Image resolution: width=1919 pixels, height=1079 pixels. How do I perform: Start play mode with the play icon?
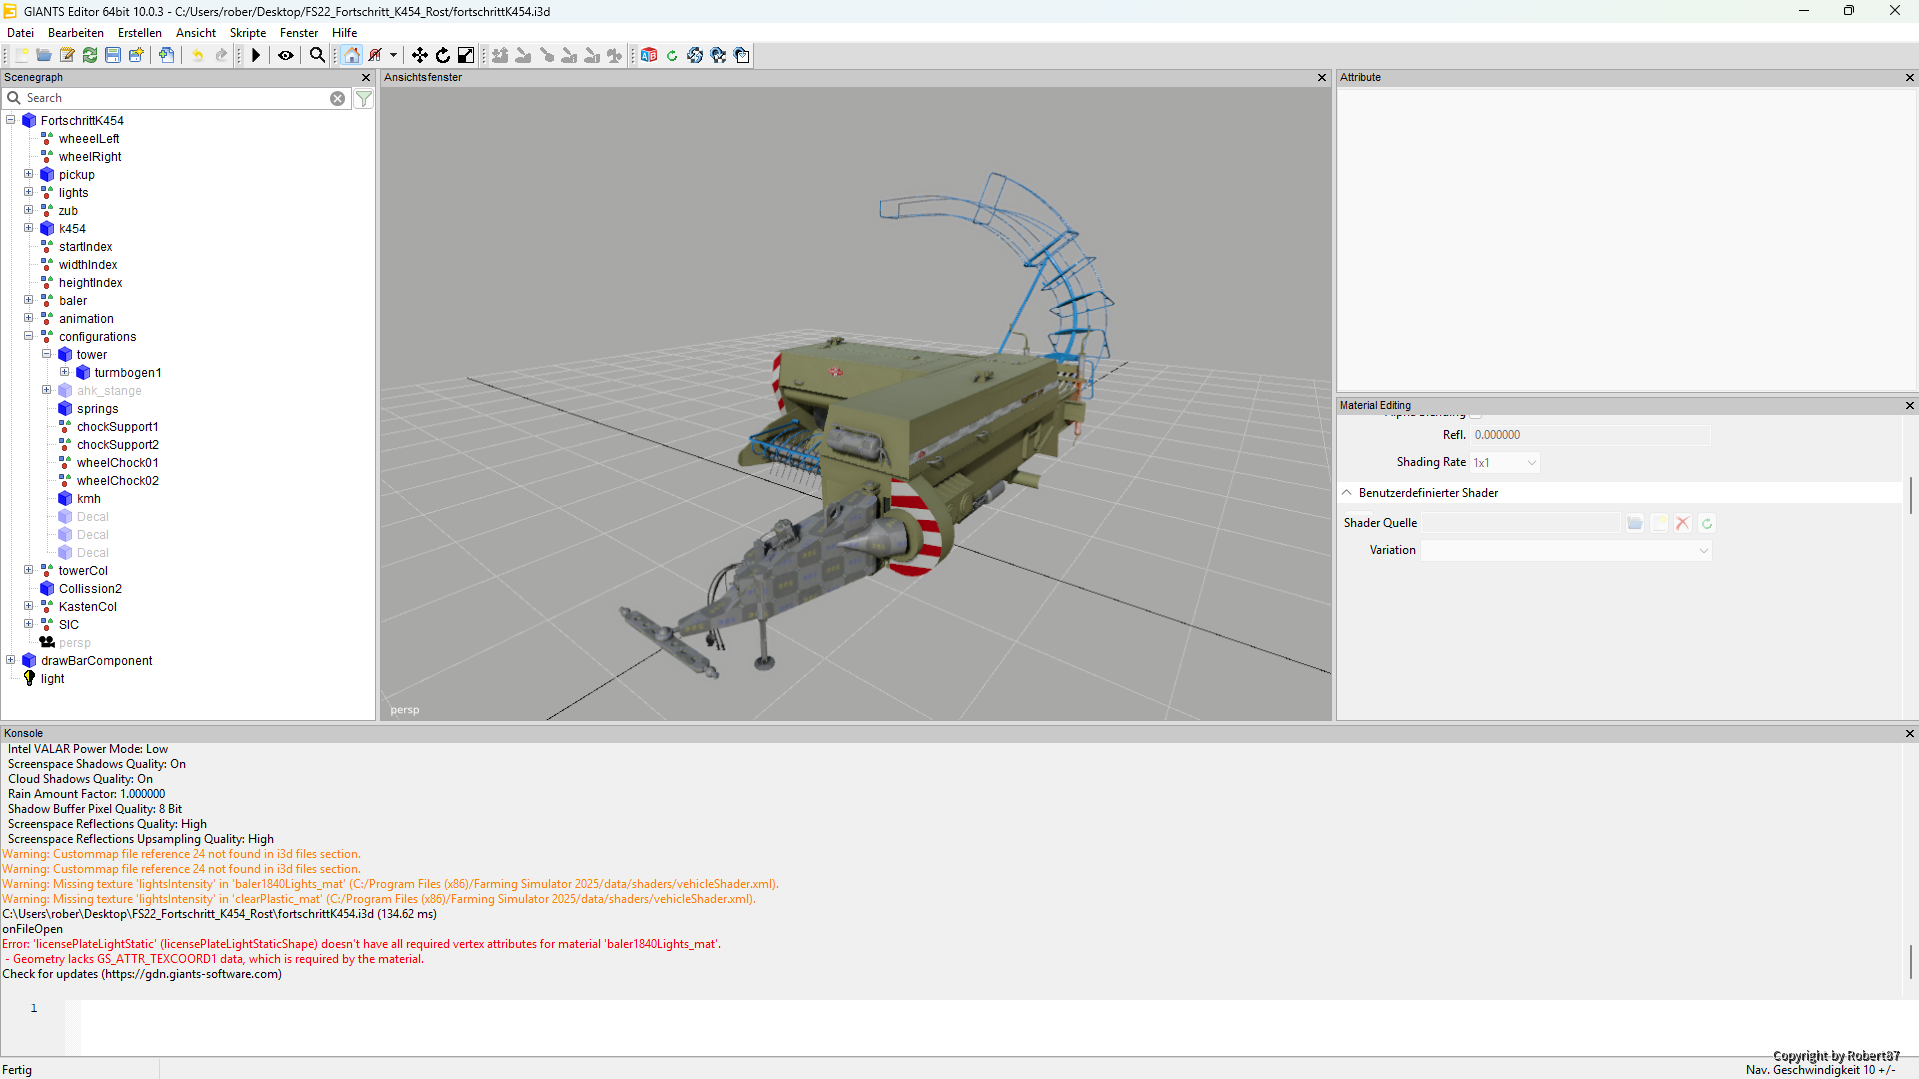tap(256, 55)
